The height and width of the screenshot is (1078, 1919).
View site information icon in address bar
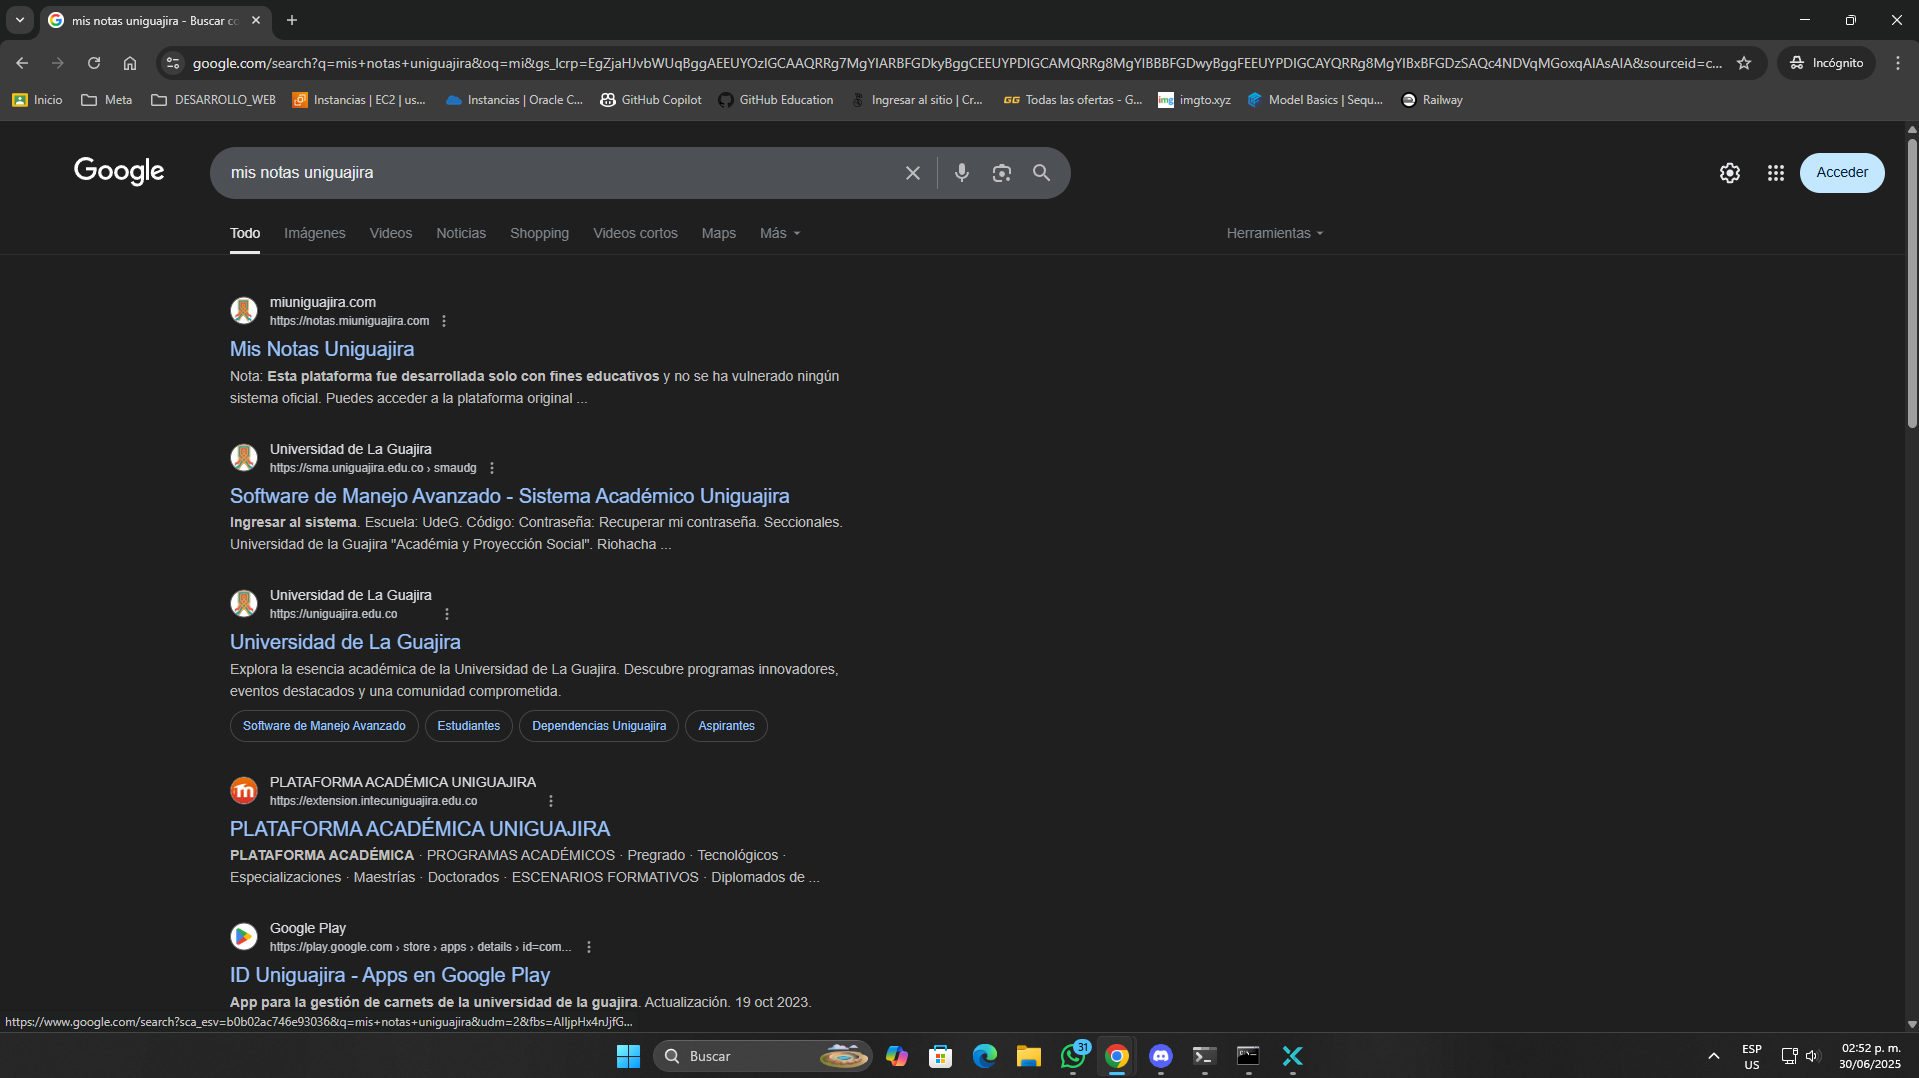172,63
